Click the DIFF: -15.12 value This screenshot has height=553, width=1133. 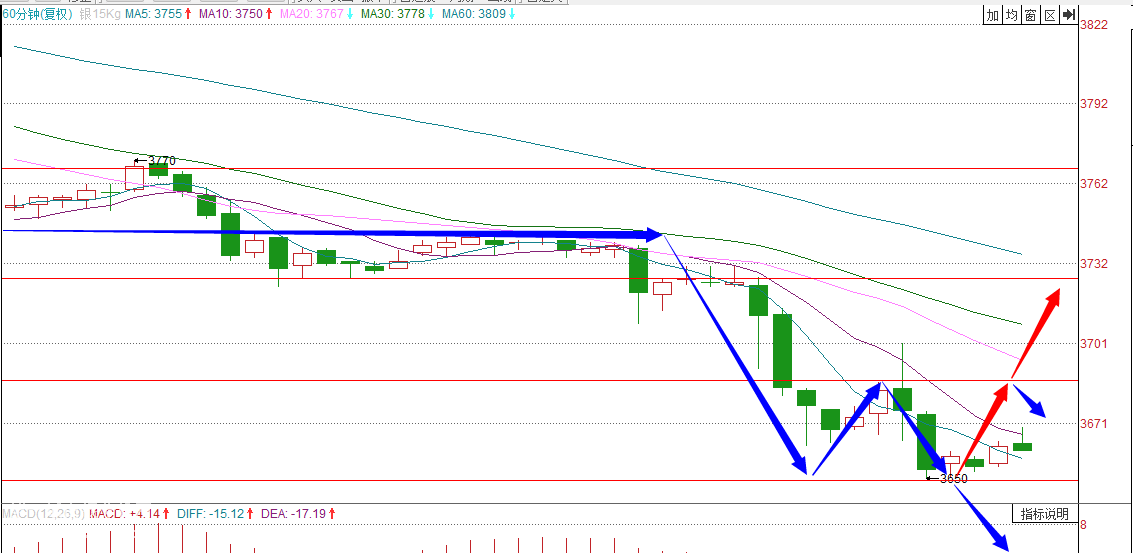click(x=209, y=514)
